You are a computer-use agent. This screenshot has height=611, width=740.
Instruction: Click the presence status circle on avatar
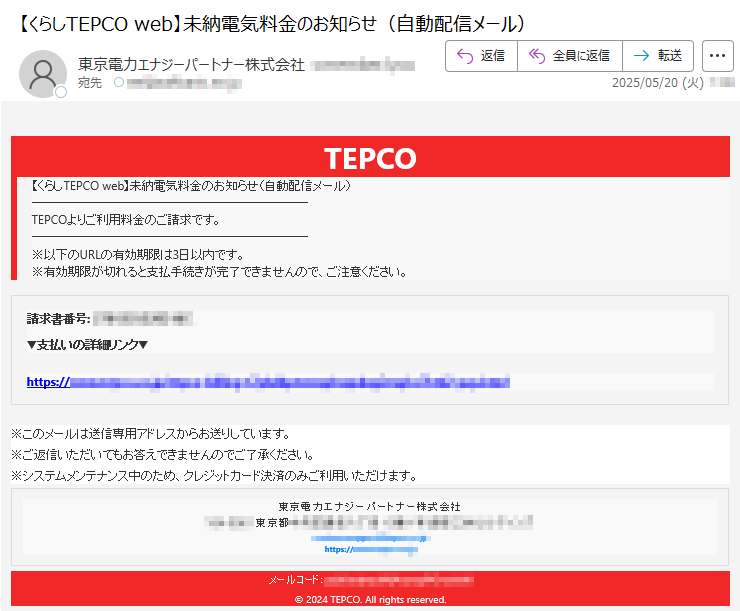coord(61,92)
